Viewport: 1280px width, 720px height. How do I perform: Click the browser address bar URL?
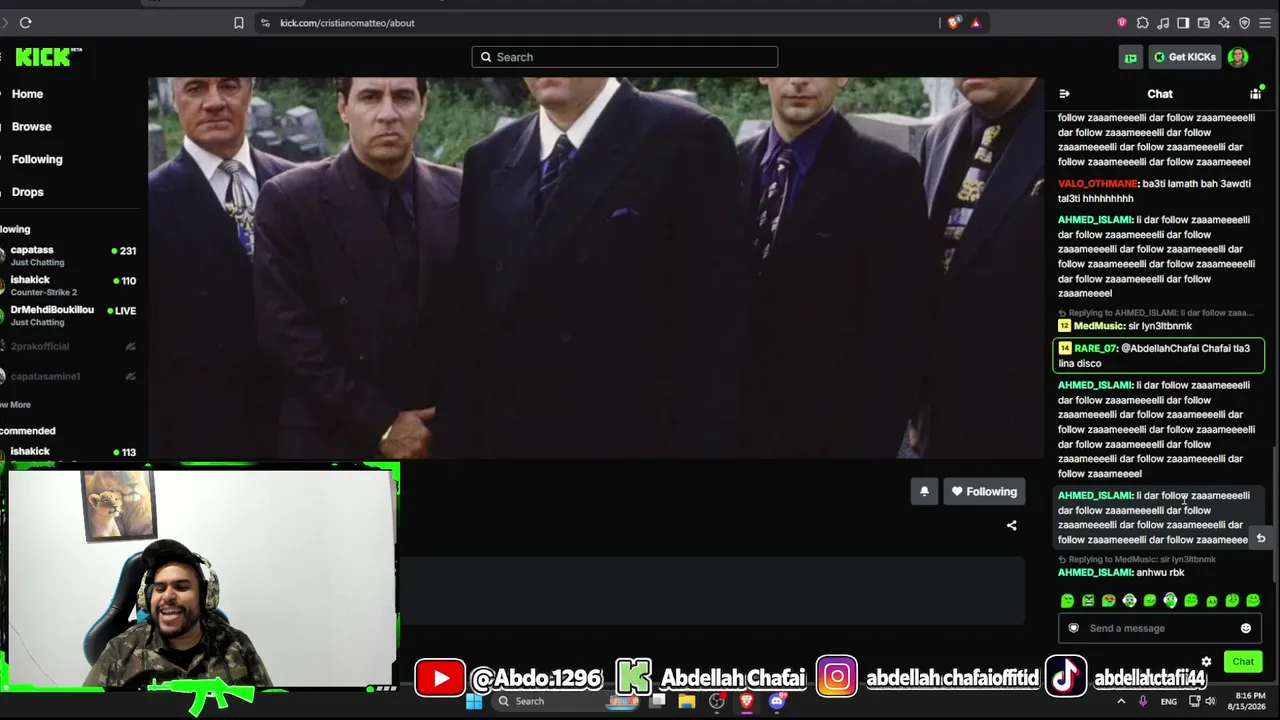coord(347,23)
